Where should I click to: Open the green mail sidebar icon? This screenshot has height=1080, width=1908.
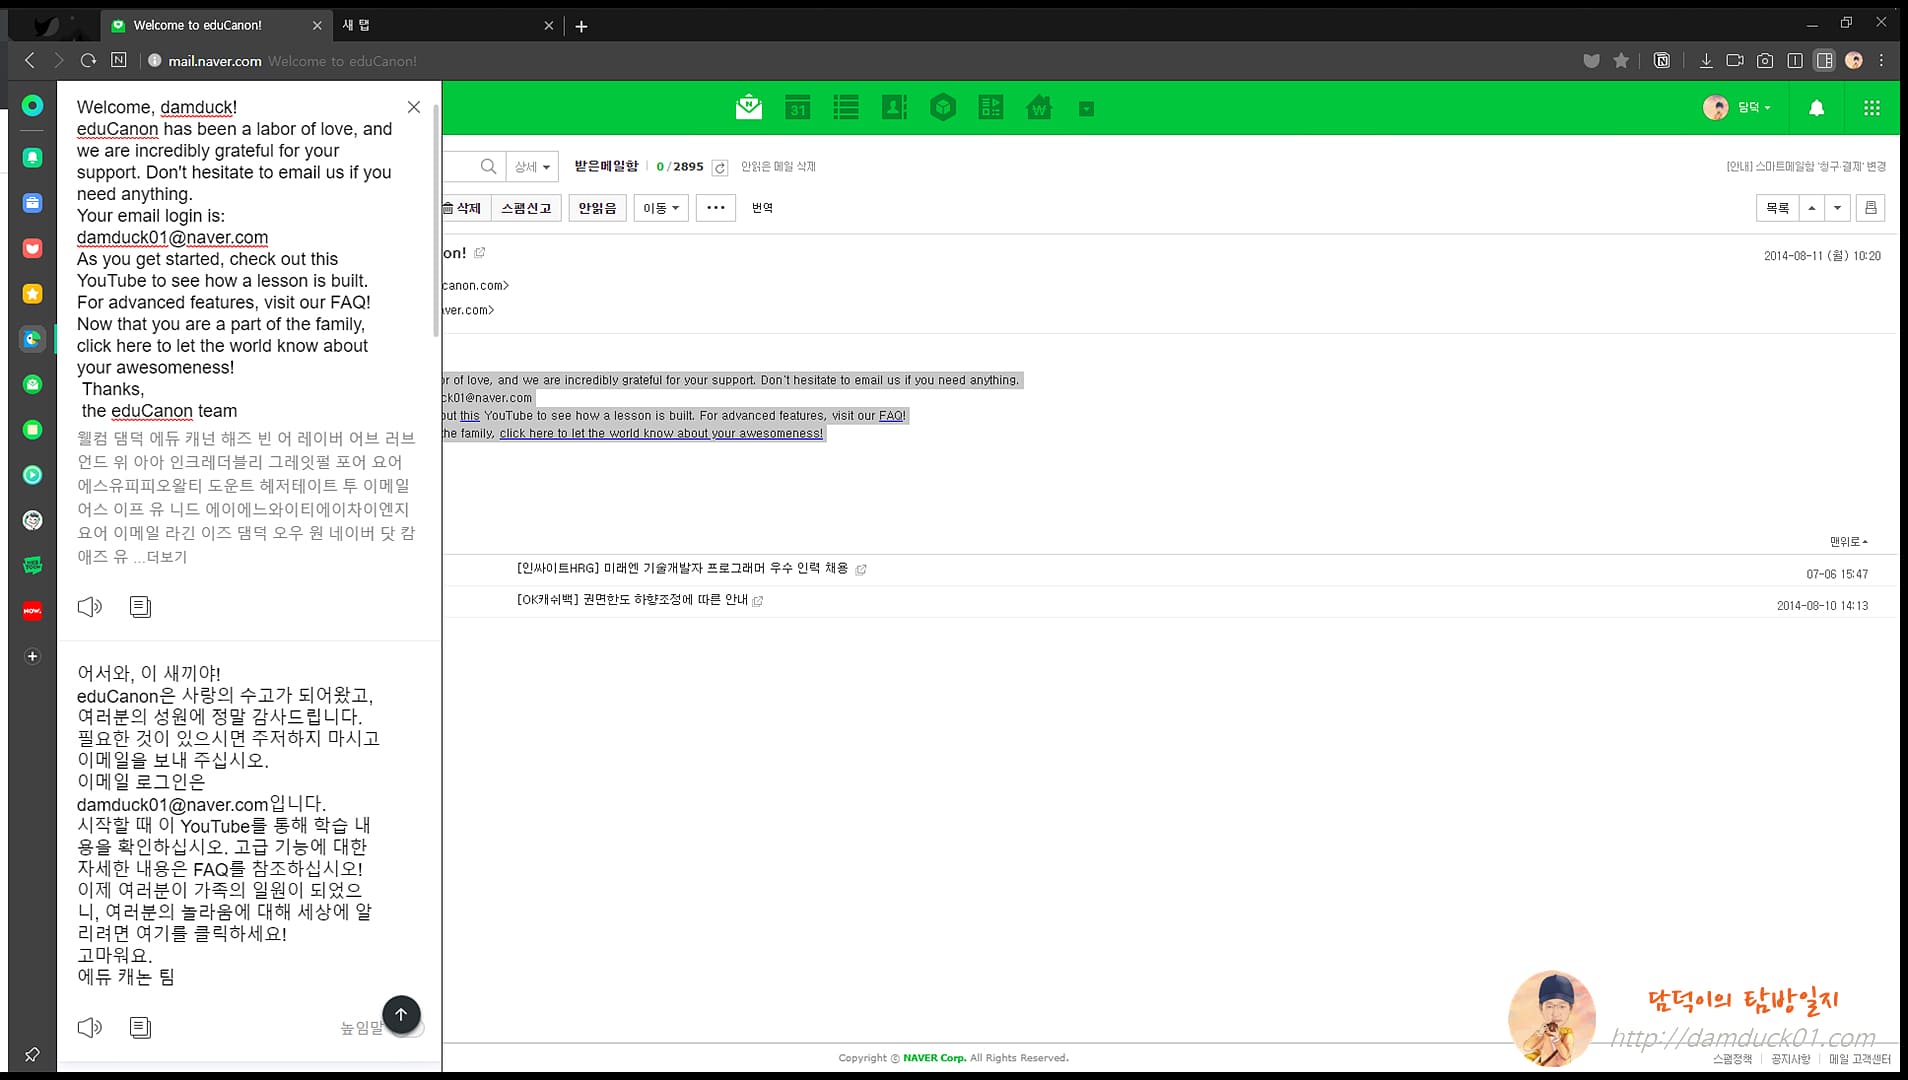[32, 384]
